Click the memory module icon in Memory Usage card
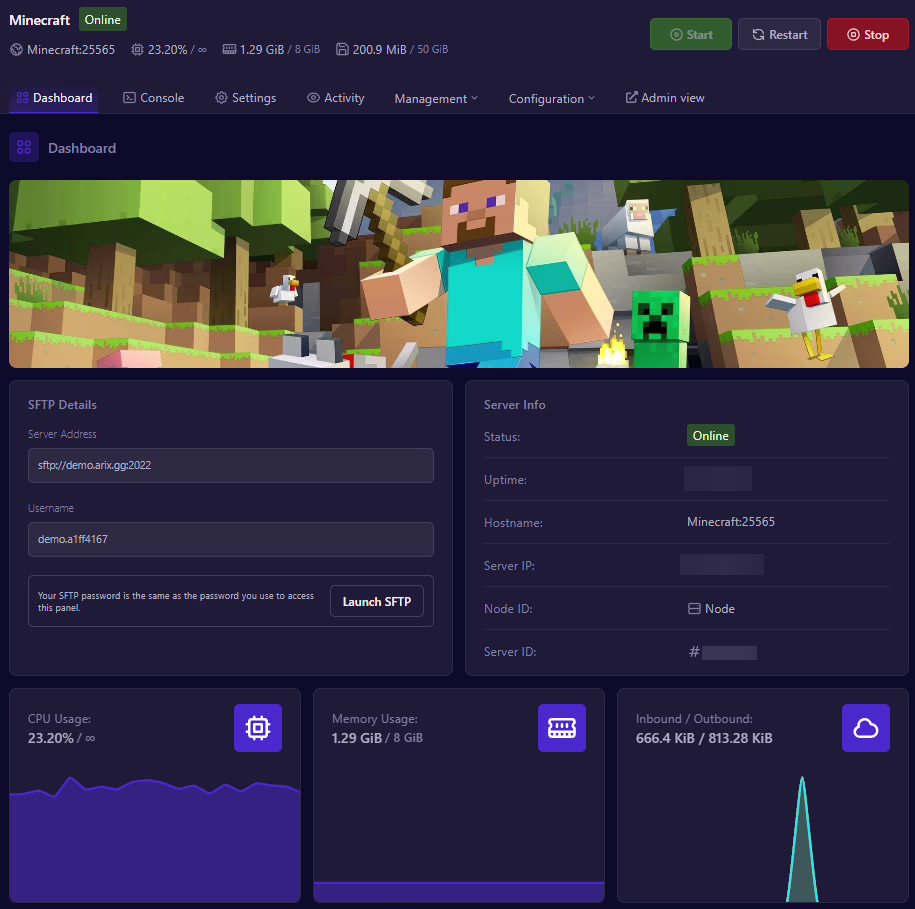Screen dimensions: 915x909 562,728
